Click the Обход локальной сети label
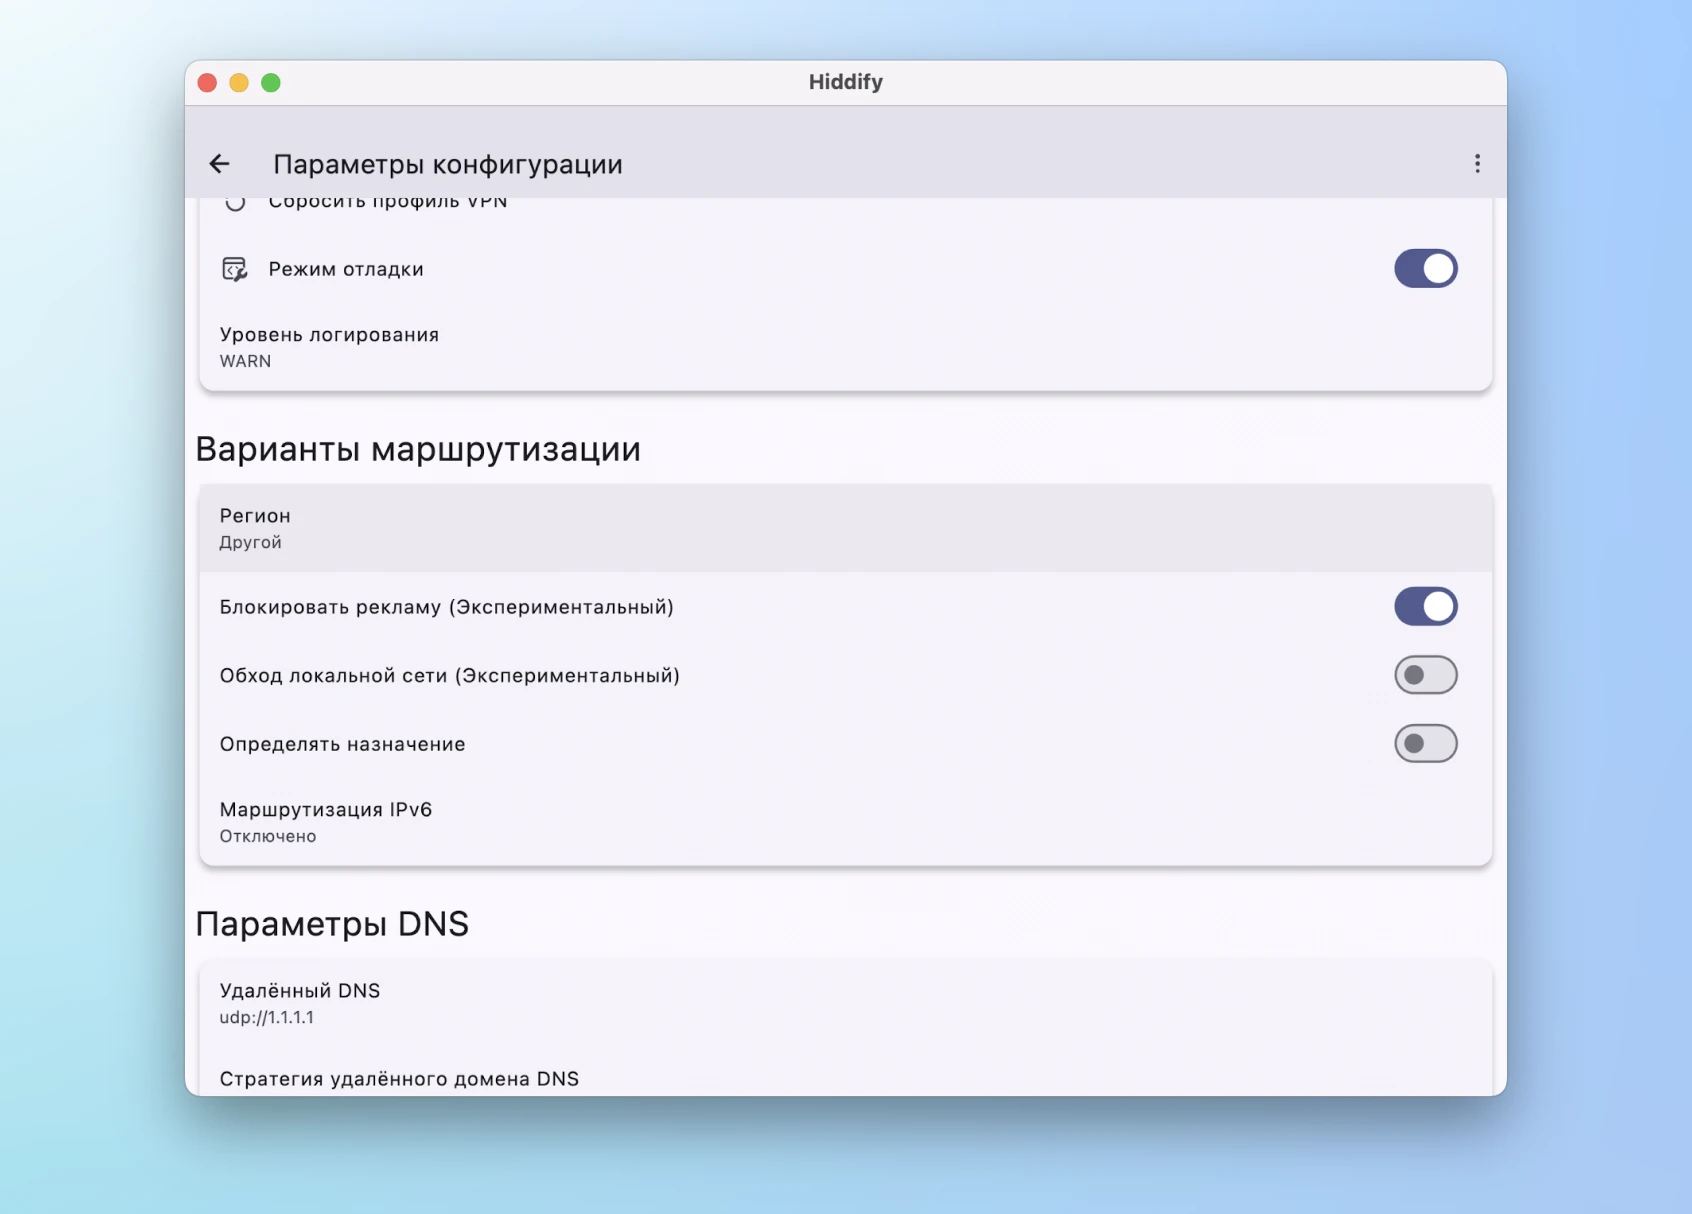This screenshot has width=1692, height=1214. click(x=450, y=675)
